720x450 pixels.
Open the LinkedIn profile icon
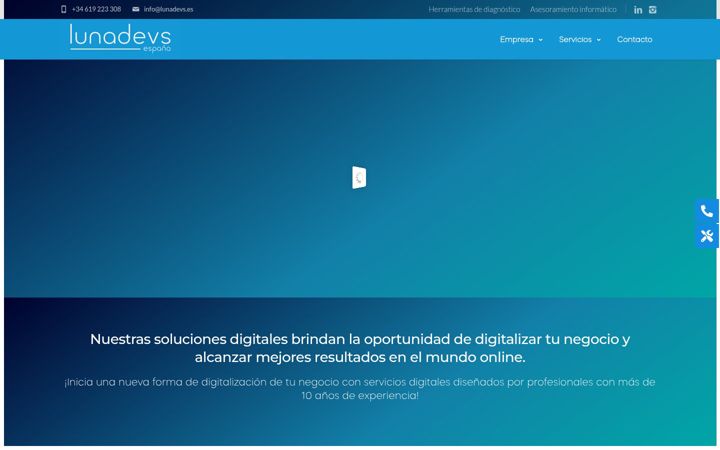coord(638,10)
